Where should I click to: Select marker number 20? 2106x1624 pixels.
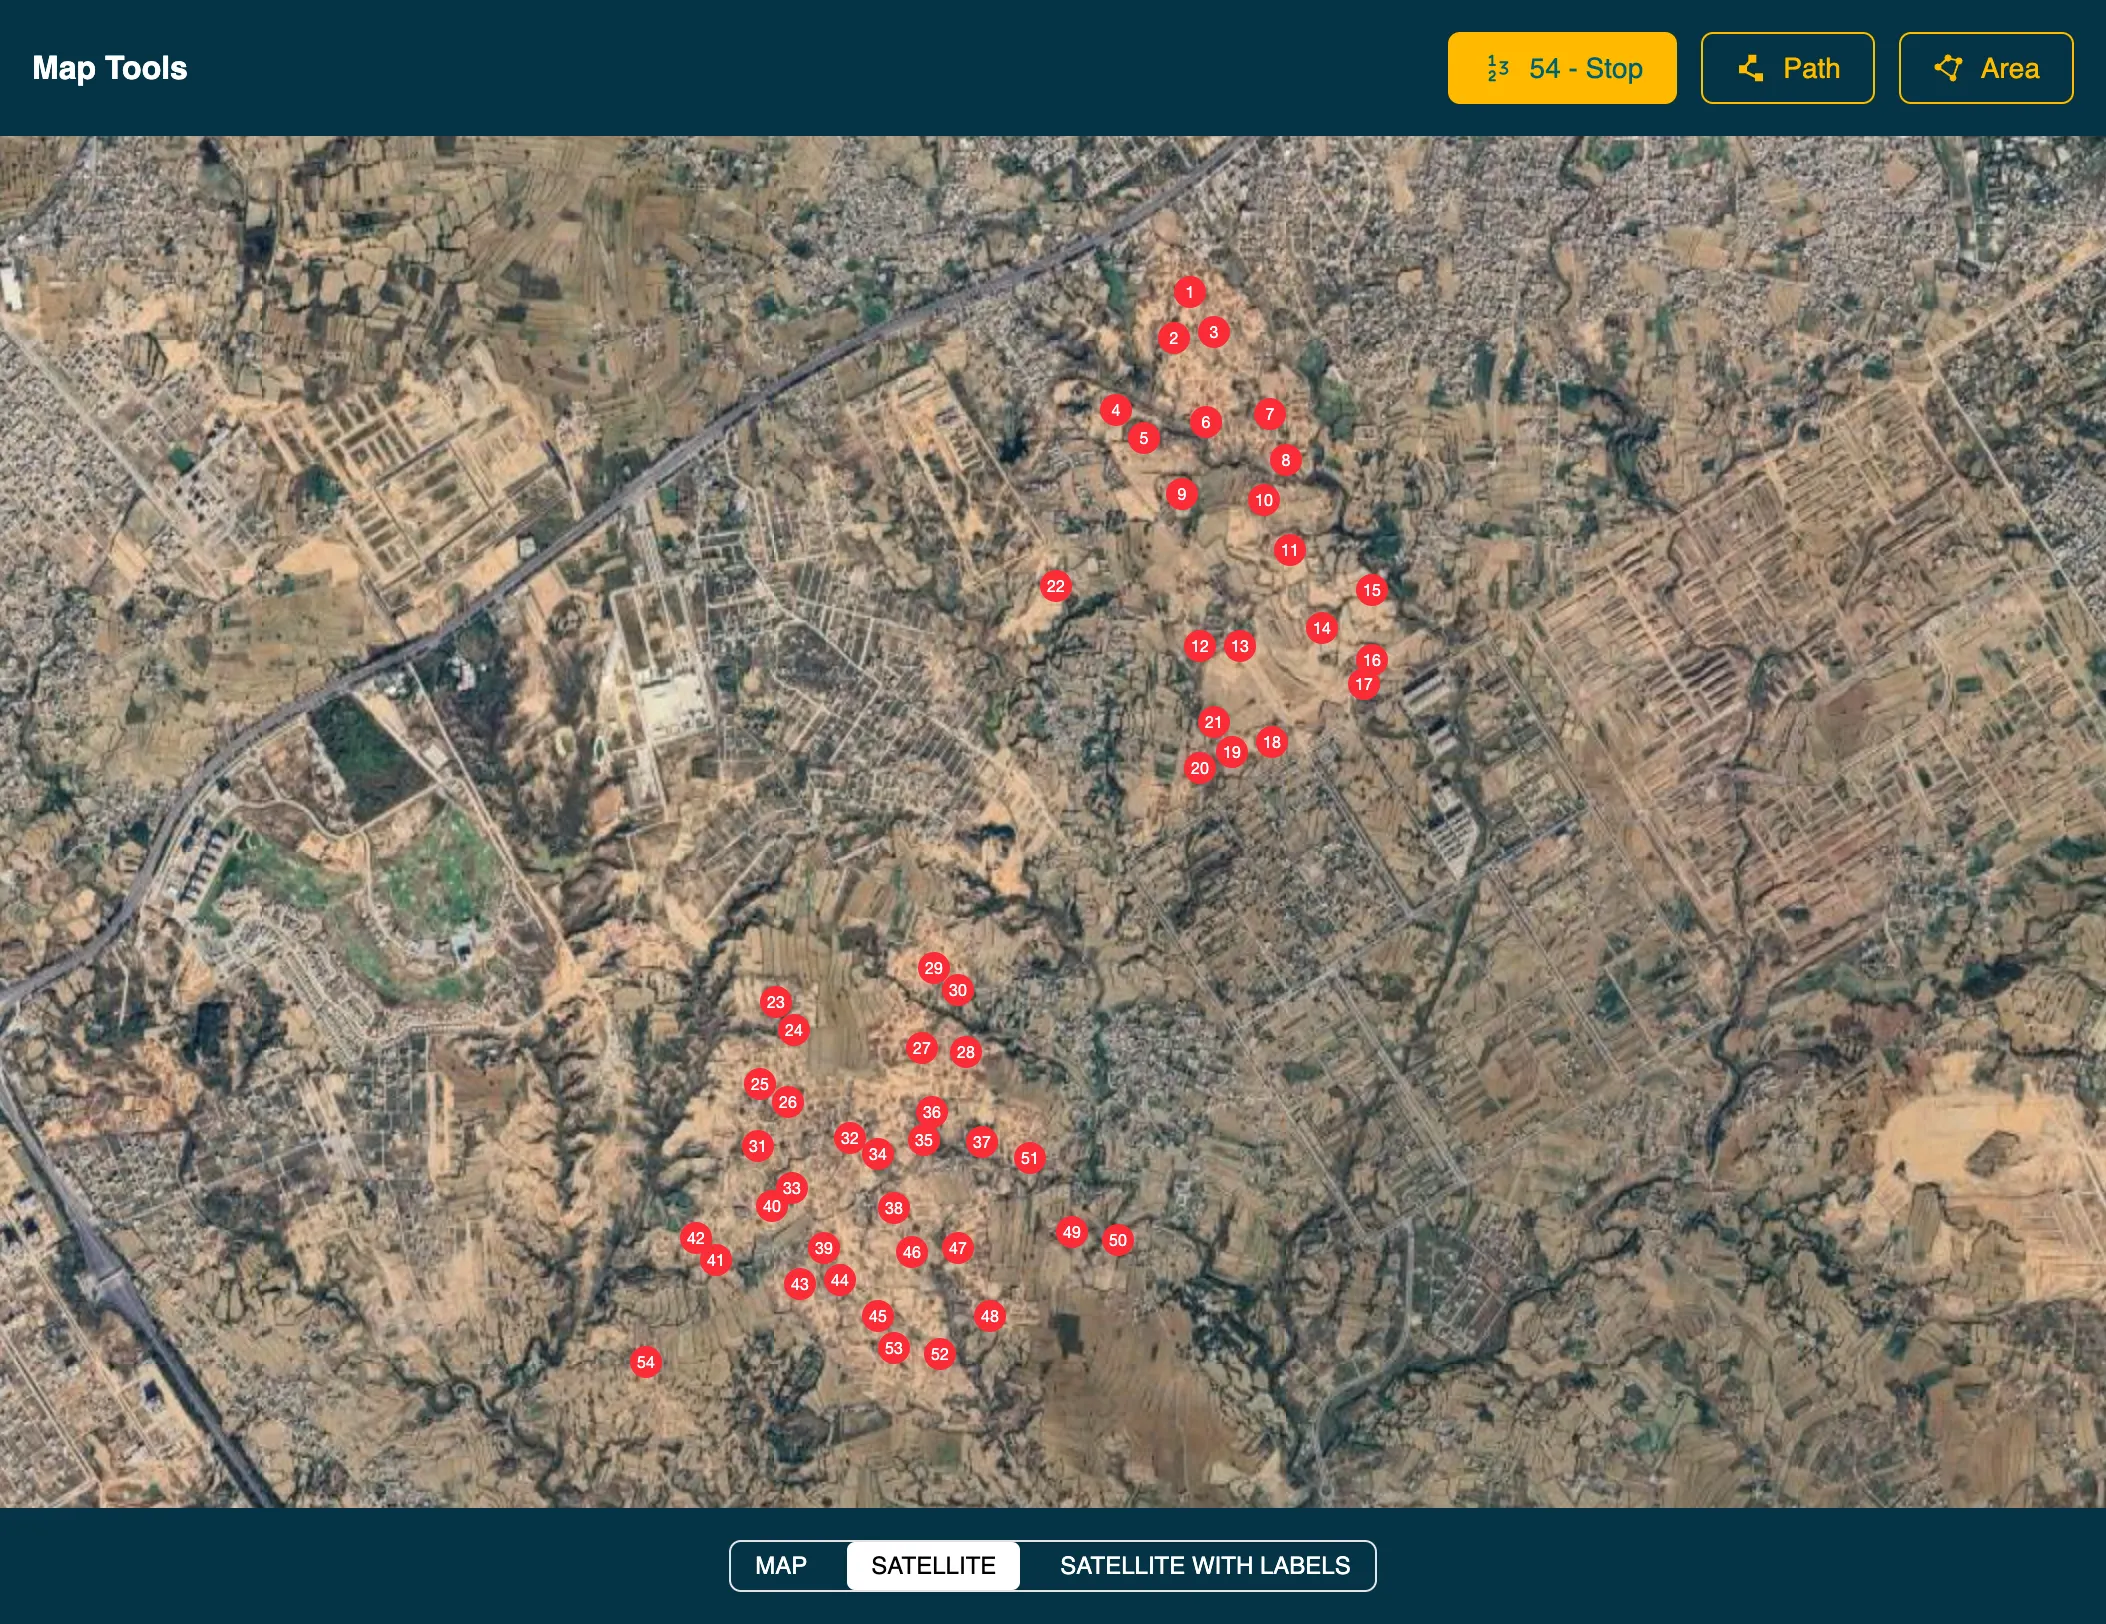1199,768
